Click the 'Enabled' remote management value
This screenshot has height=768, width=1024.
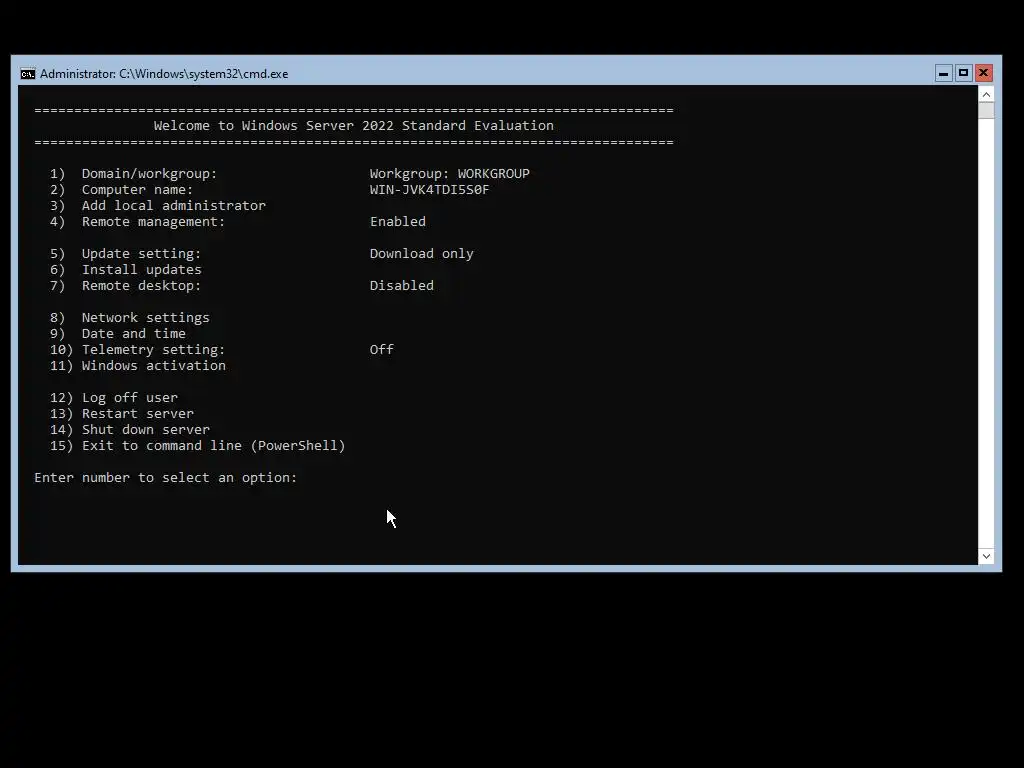click(x=398, y=221)
